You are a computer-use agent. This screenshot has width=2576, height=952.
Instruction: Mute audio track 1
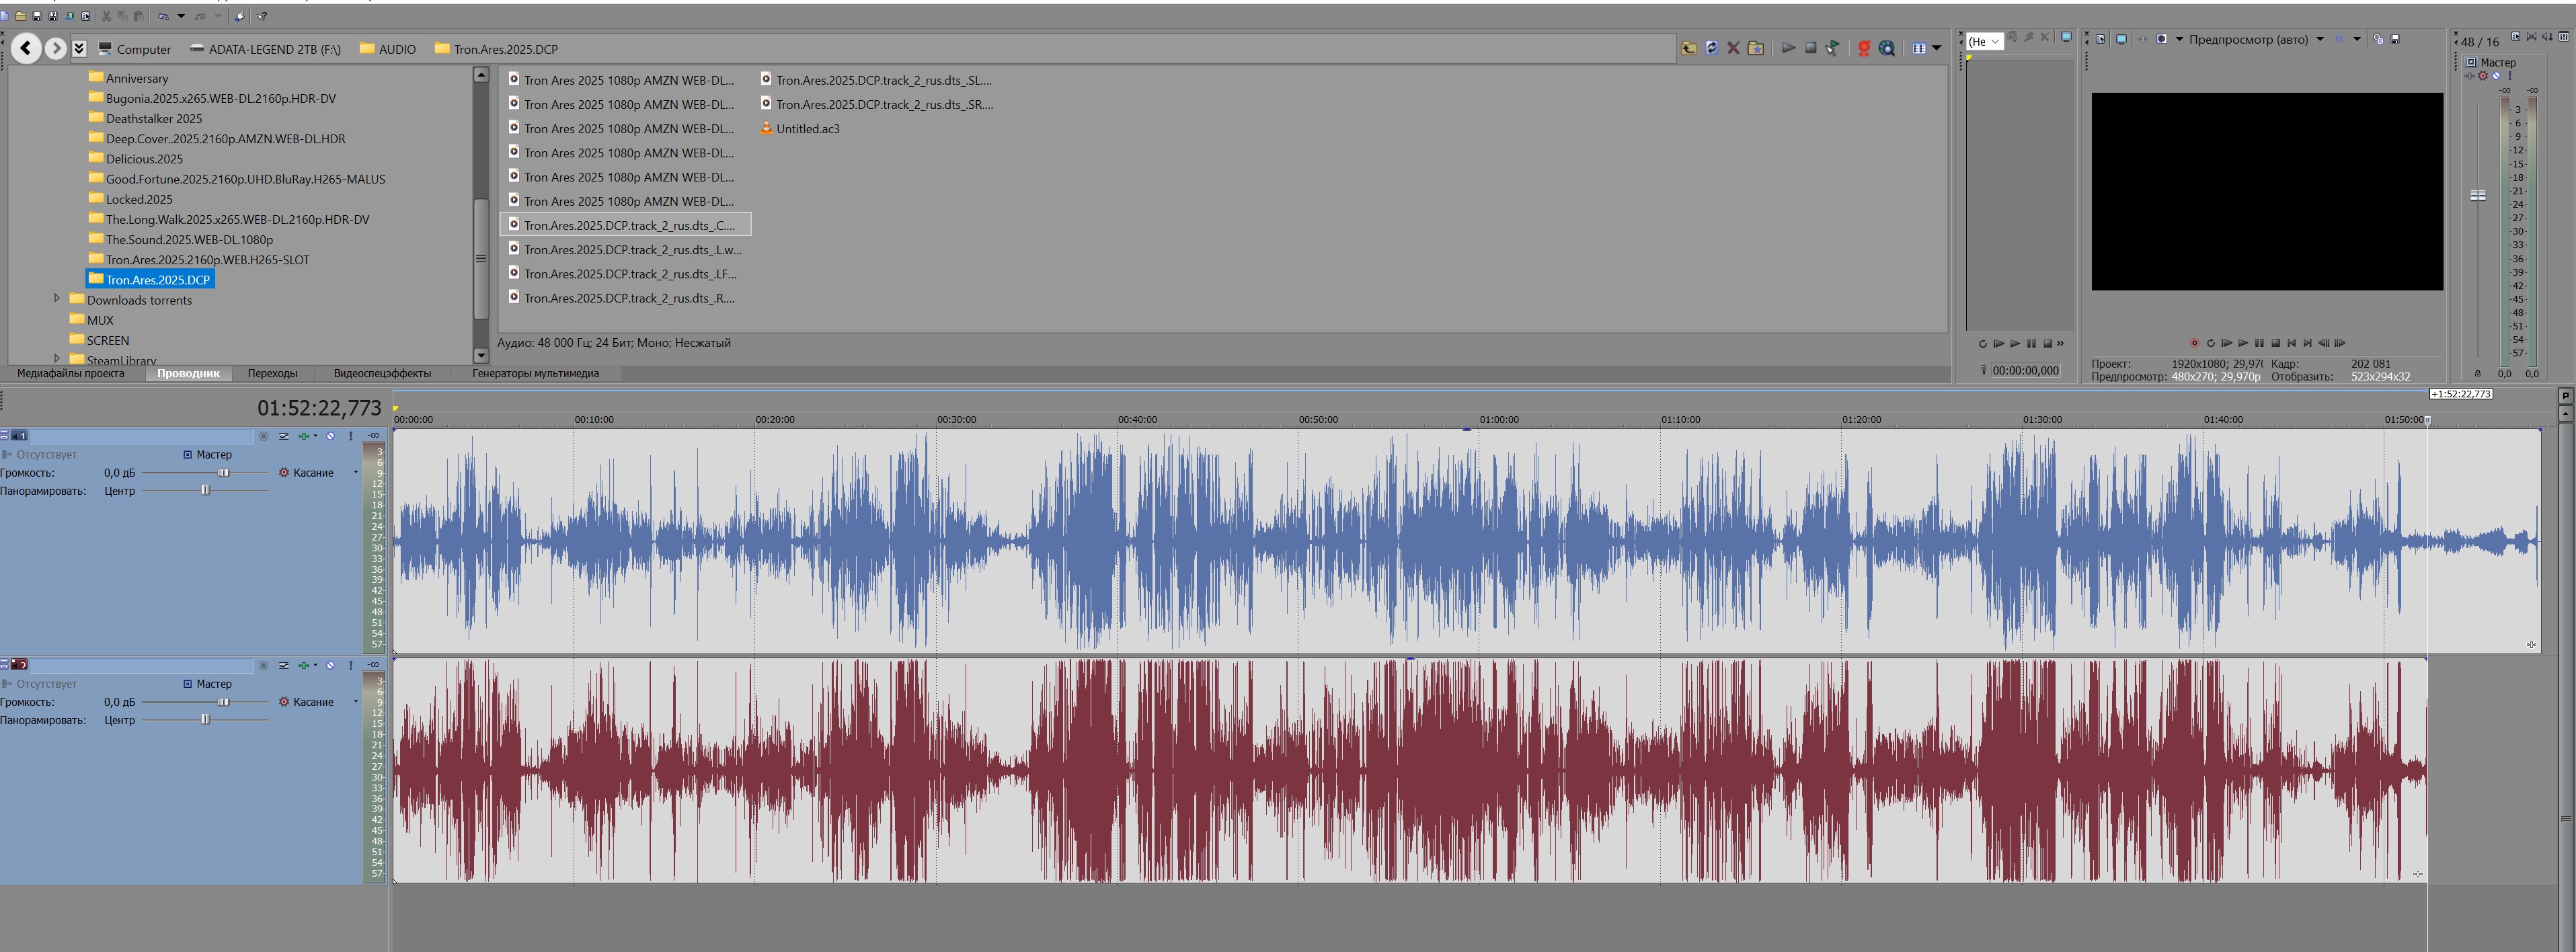[x=330, y=436]
